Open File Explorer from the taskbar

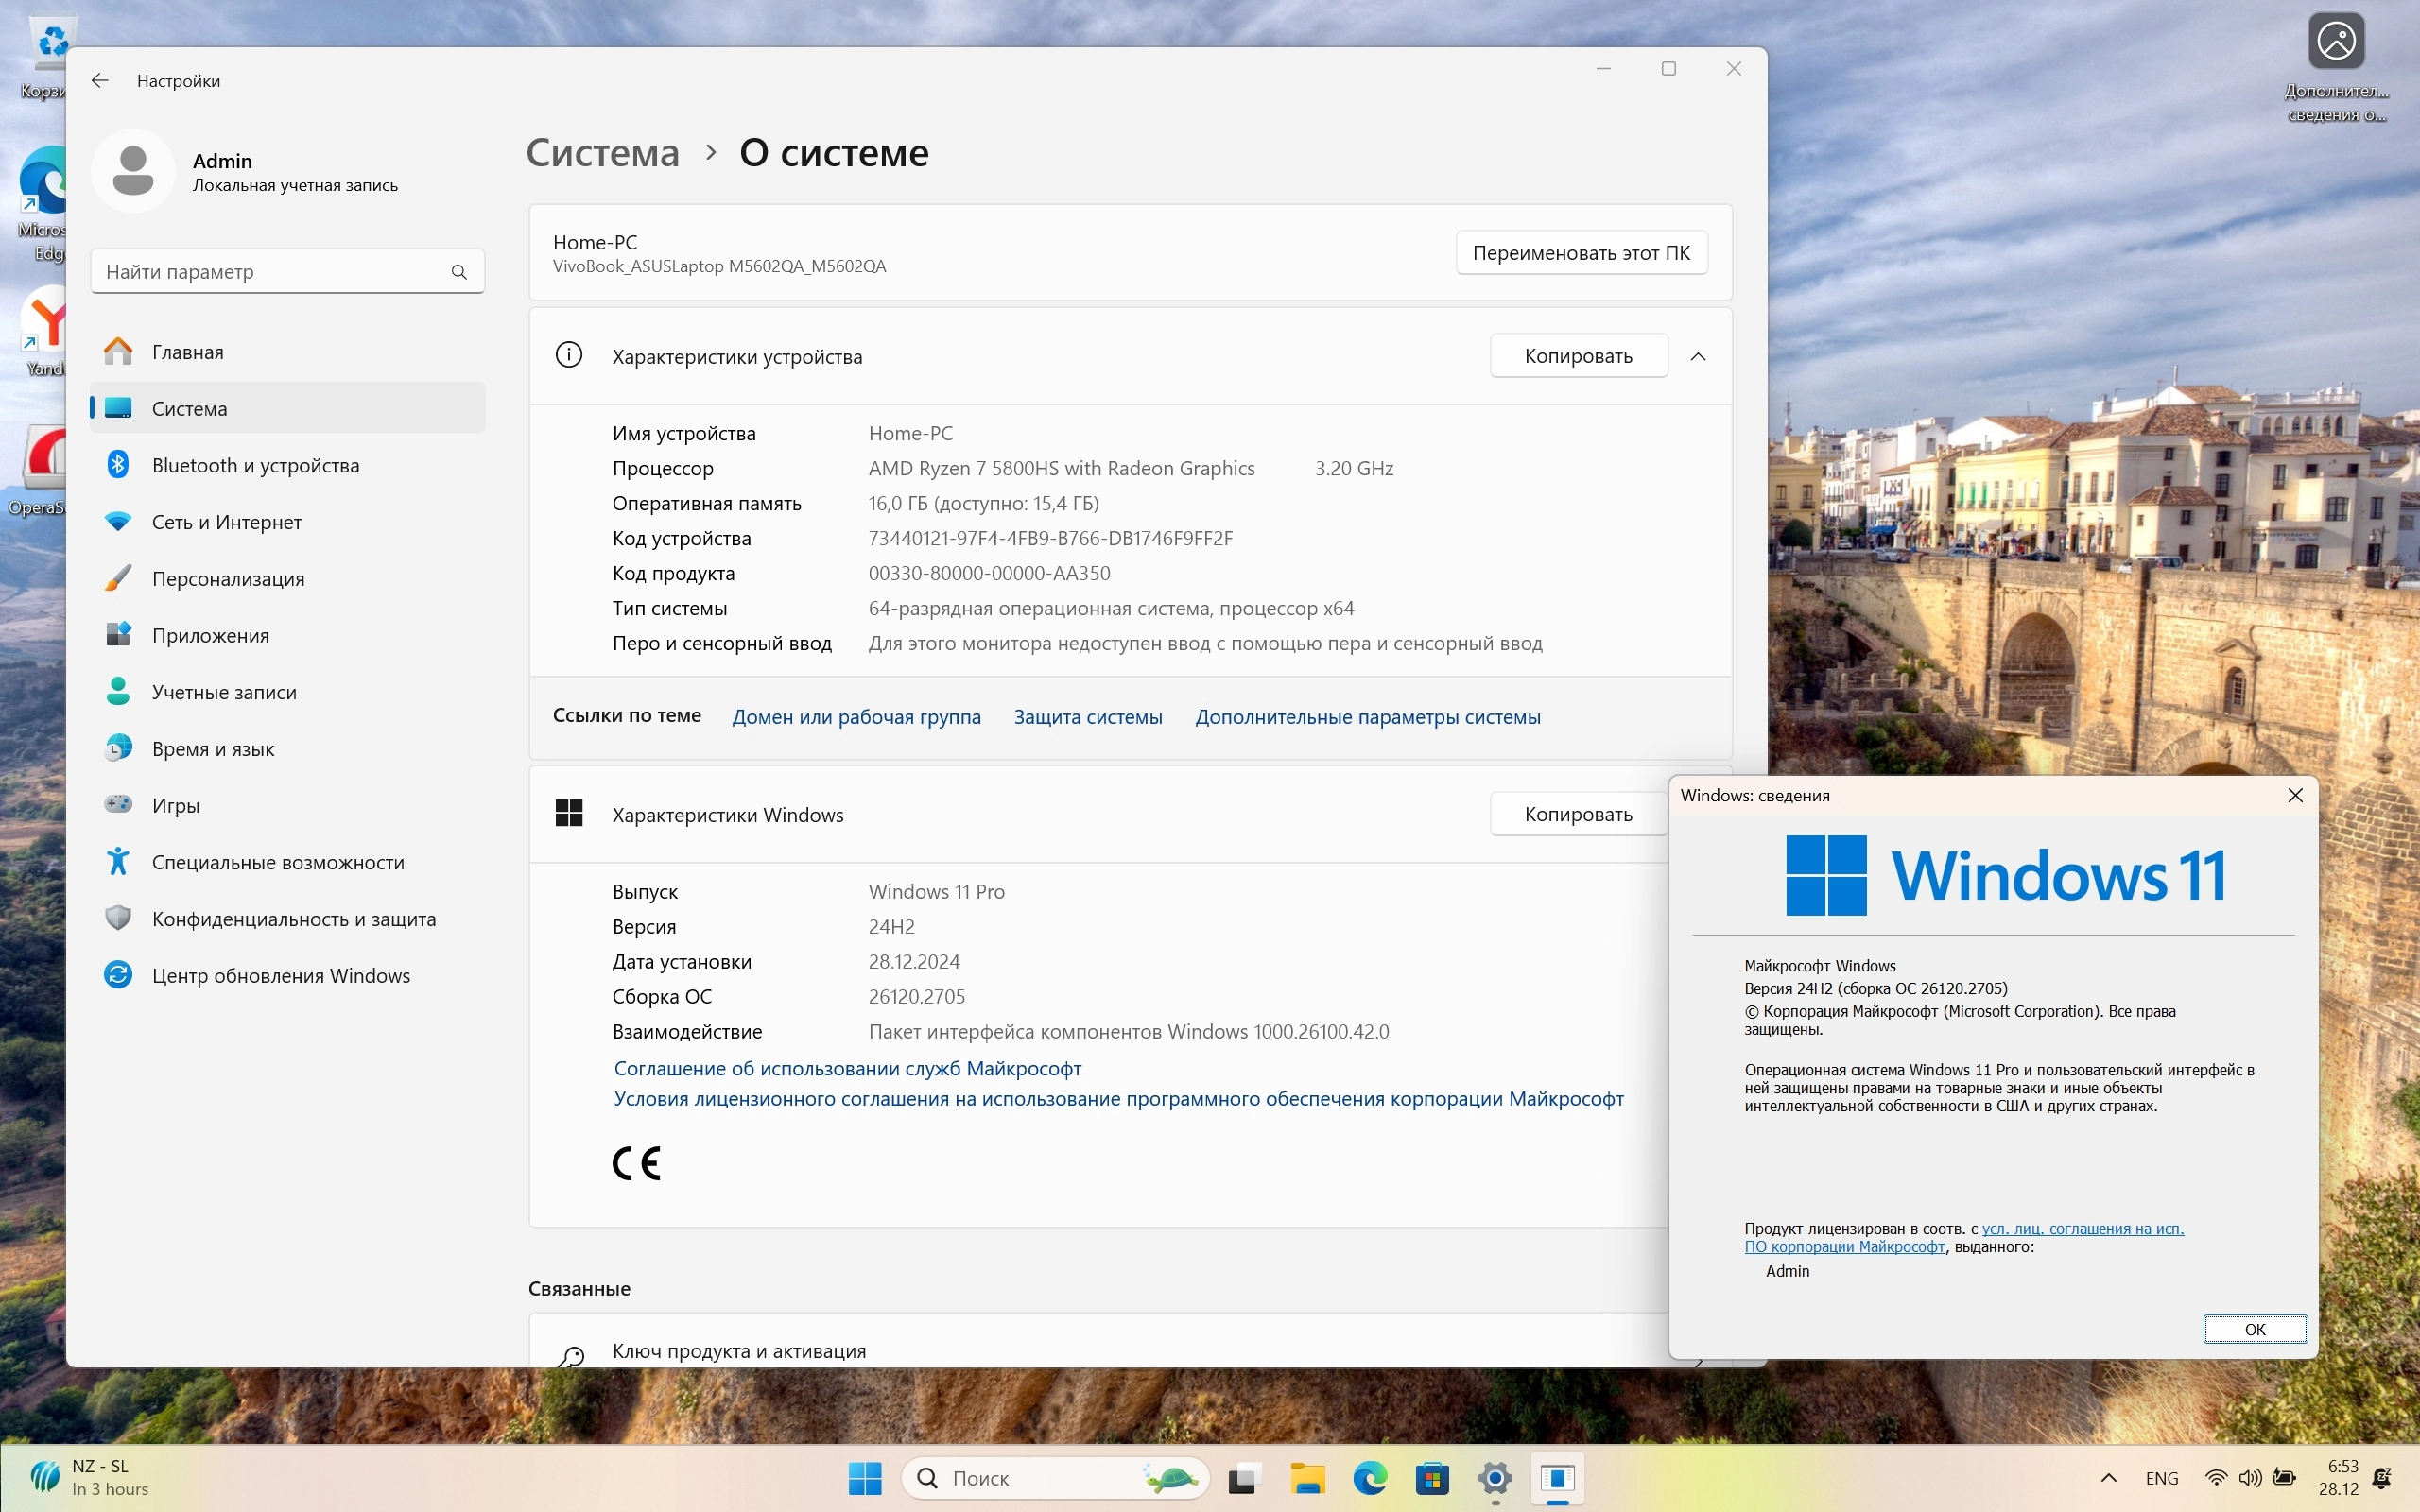pos(1307,1478)
